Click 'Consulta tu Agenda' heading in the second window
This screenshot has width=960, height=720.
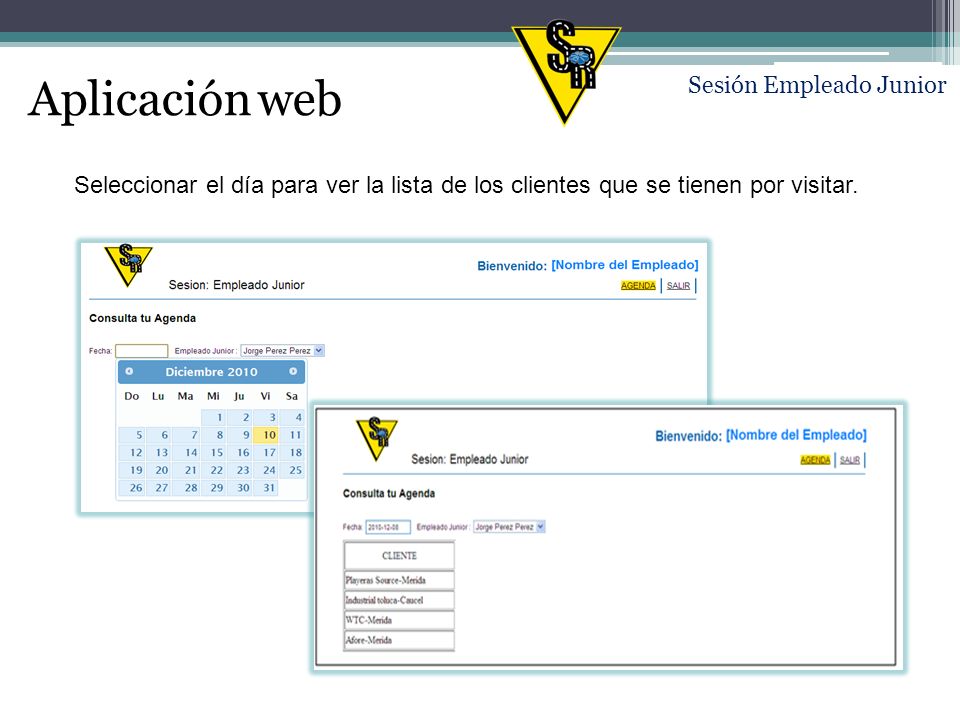389,493
